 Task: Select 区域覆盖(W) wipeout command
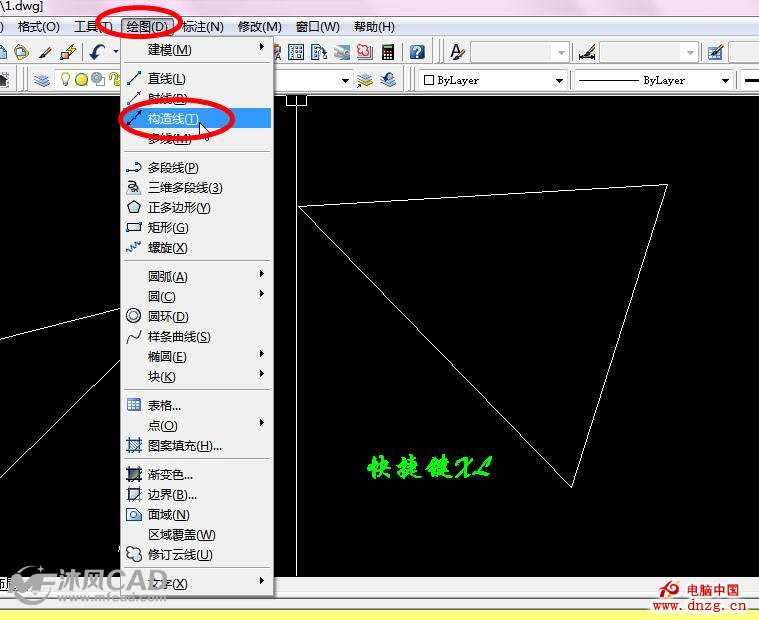click(197, 534)
